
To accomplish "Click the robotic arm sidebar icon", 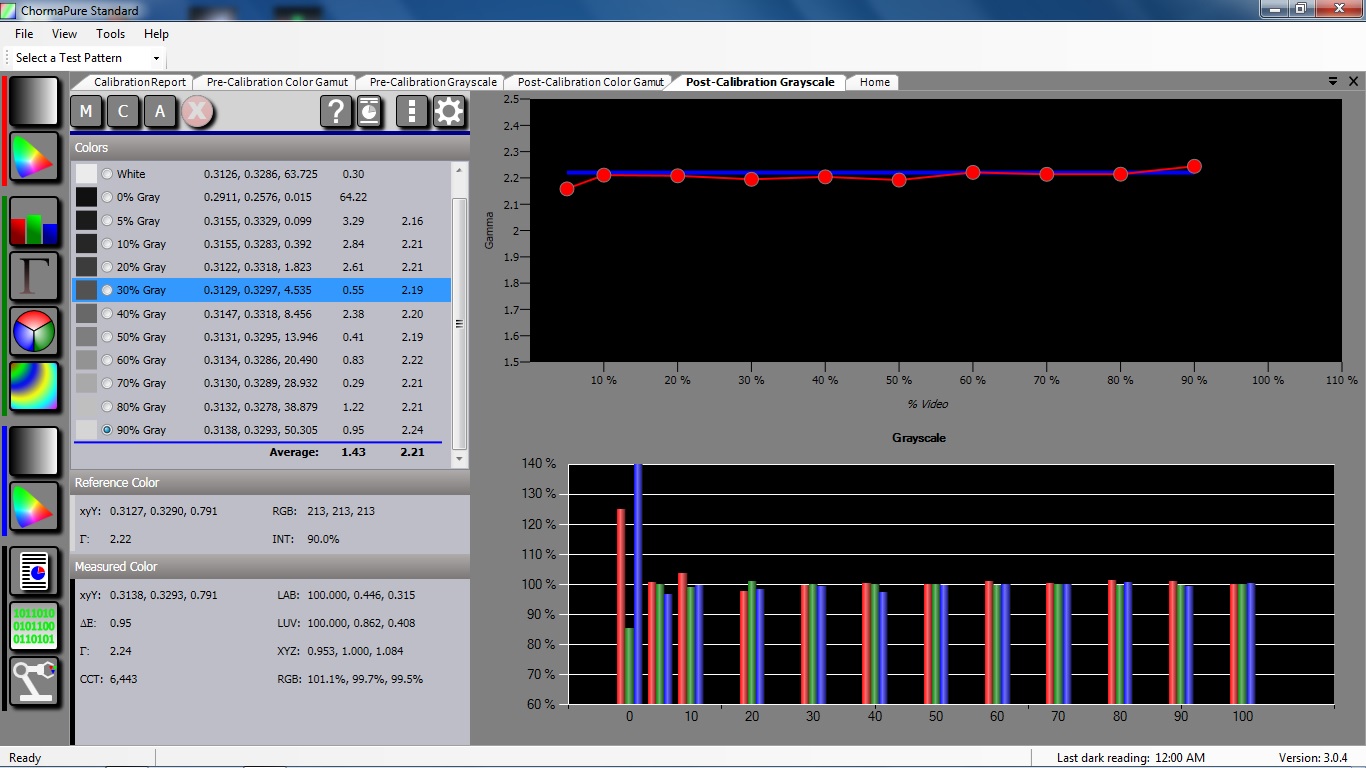I will 33,681.
